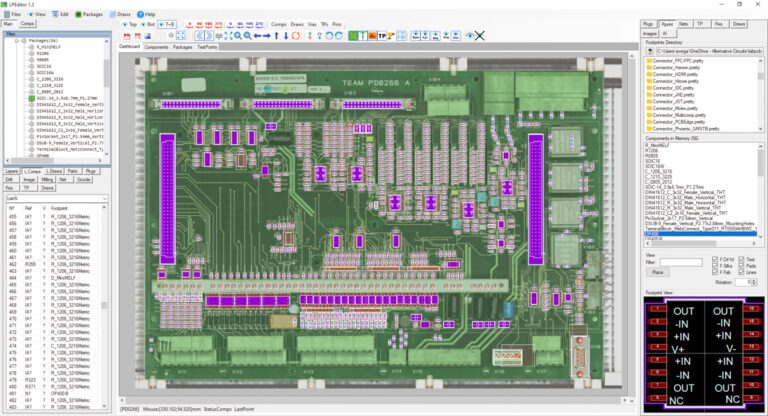Click the double left chevron icon

click(199, 36)
